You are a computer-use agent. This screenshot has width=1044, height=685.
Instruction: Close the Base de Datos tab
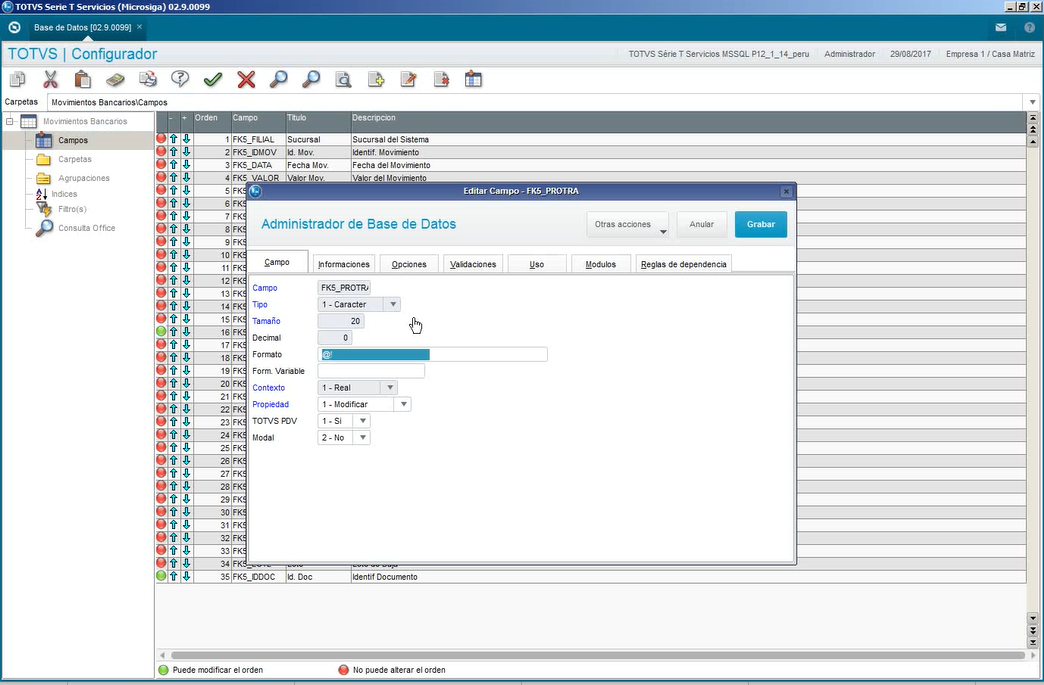(139, 27)
